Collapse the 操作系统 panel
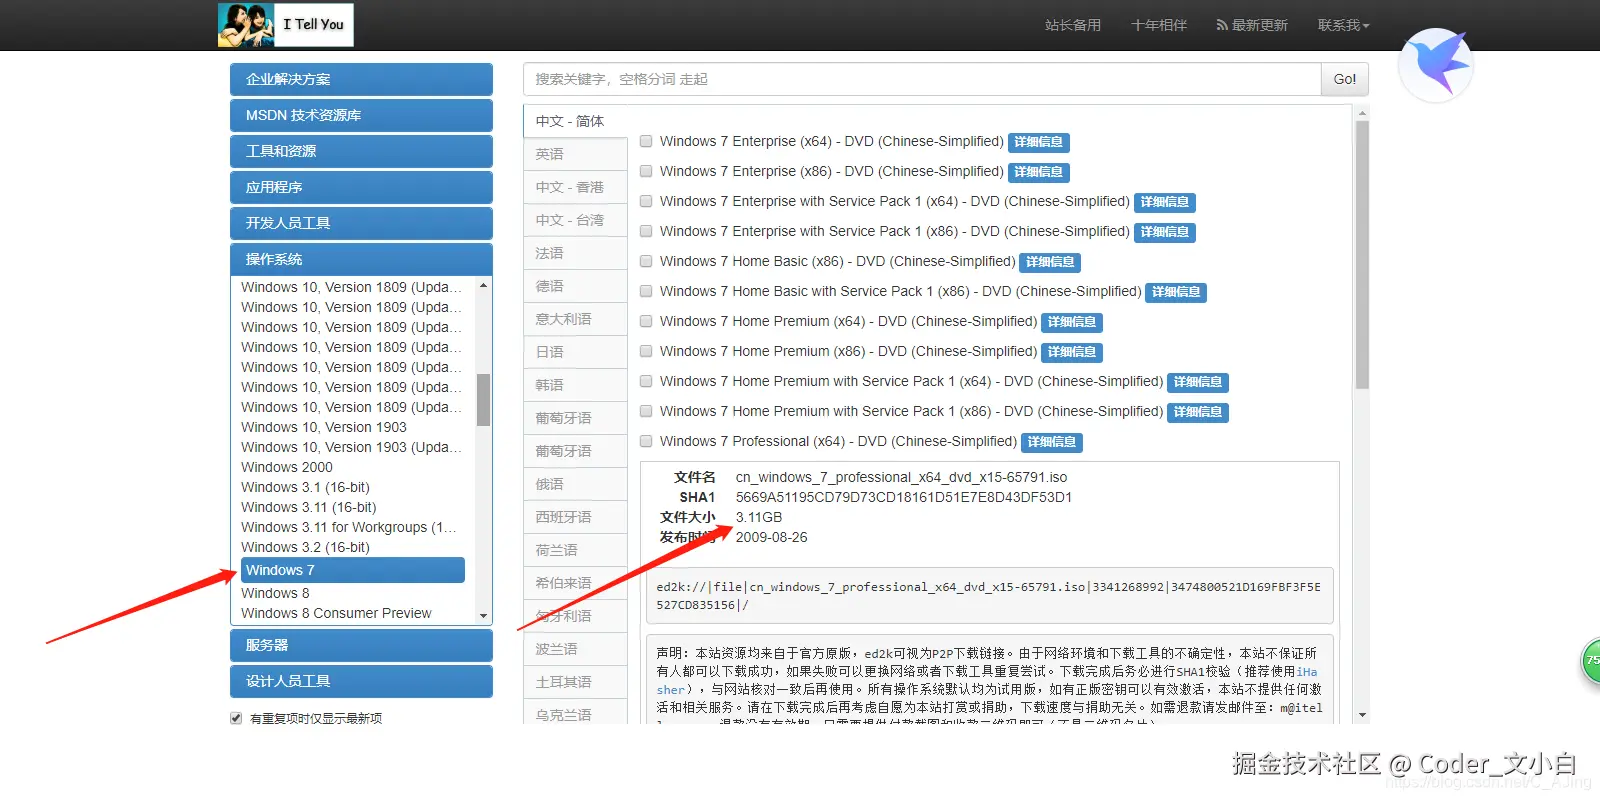Viewport: 1600px width, 800px height. [x=361, y=259]
